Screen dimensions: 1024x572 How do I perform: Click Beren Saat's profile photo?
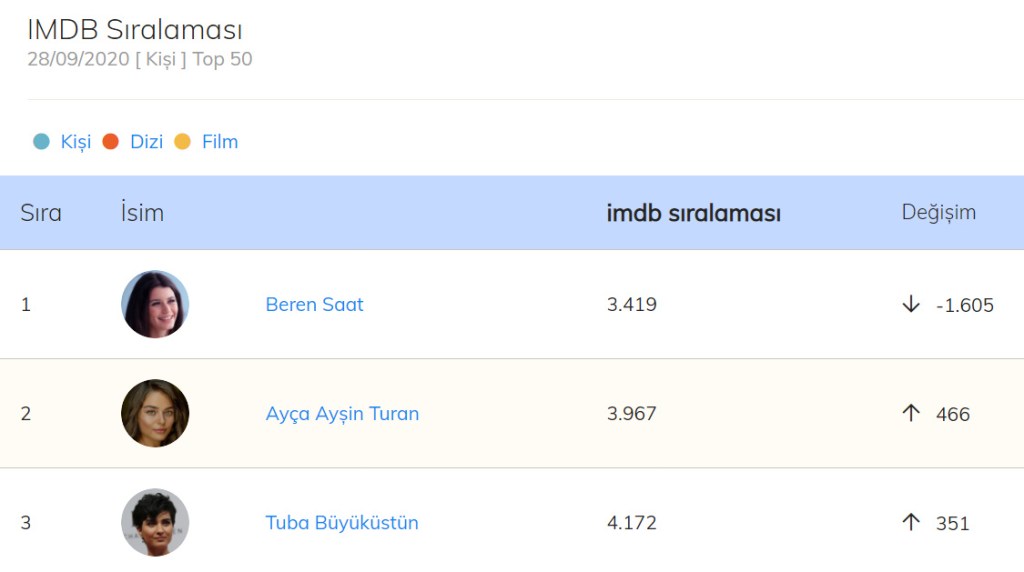click(x=155, y=304)
